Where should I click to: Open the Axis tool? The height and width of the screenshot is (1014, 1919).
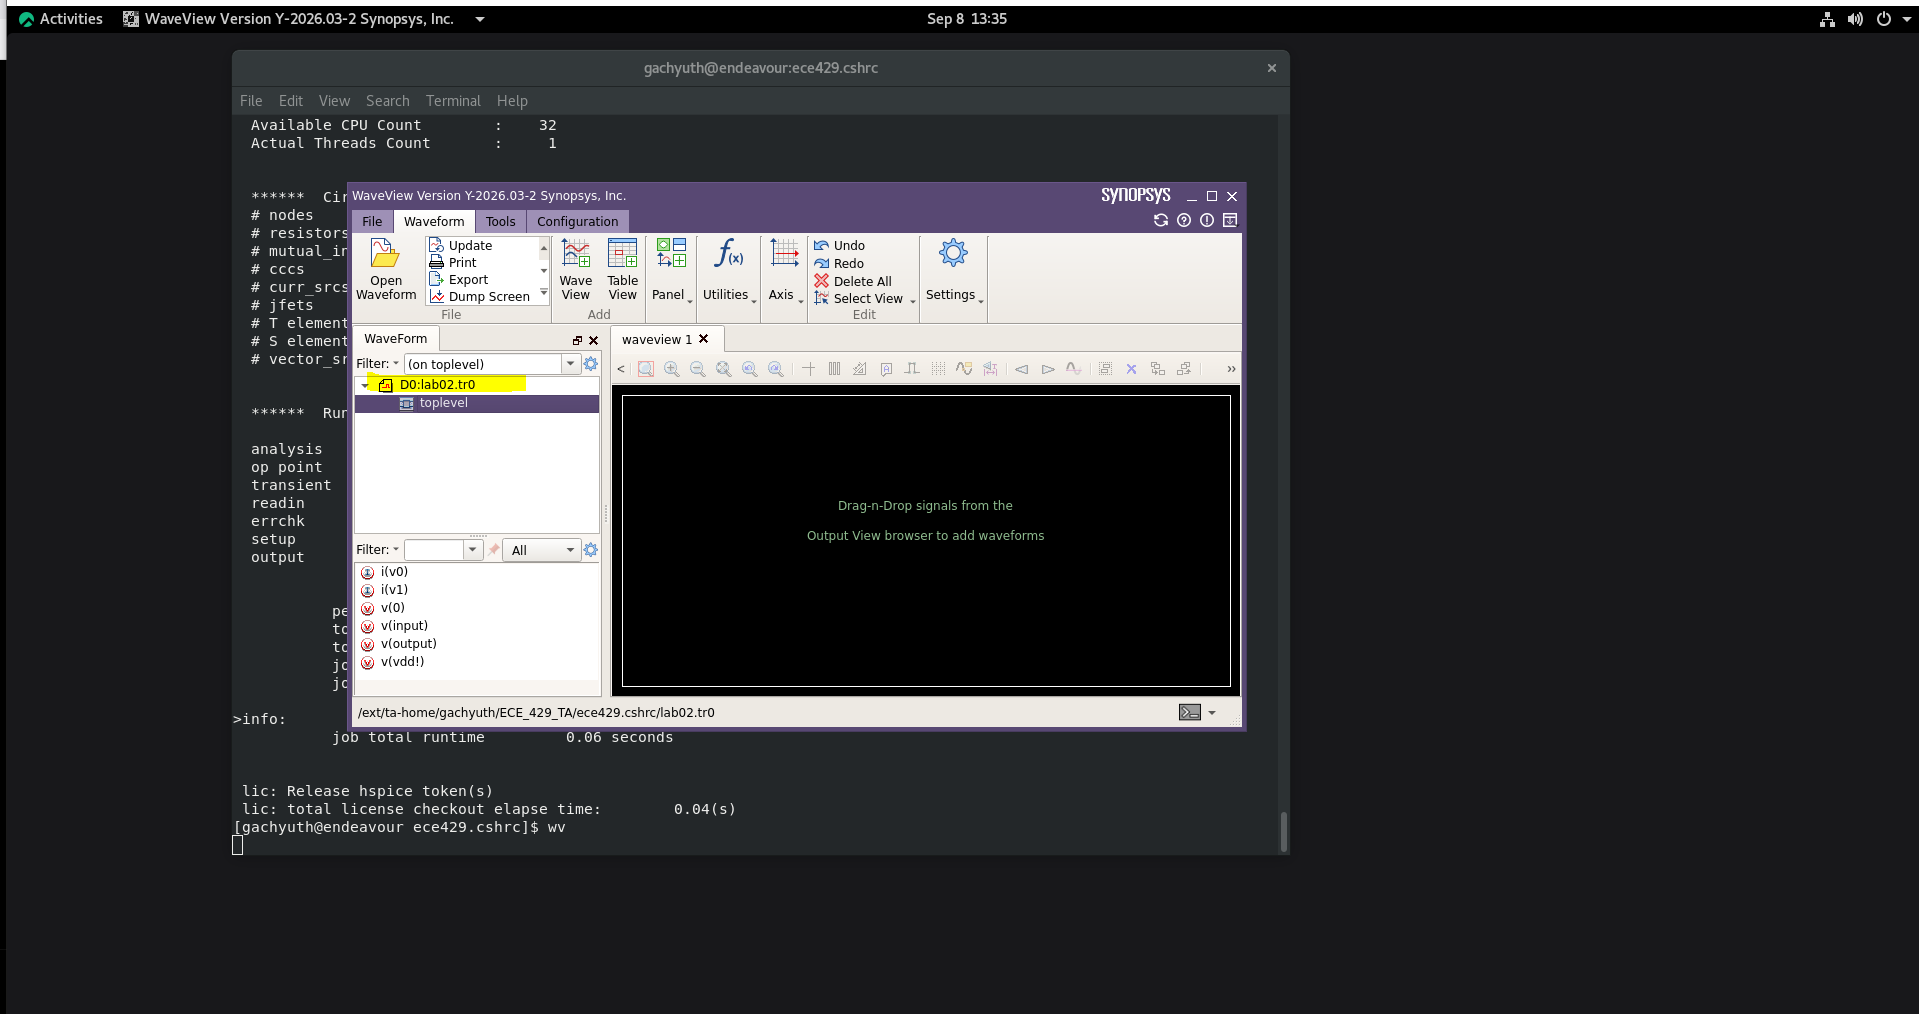click(785, 269)
